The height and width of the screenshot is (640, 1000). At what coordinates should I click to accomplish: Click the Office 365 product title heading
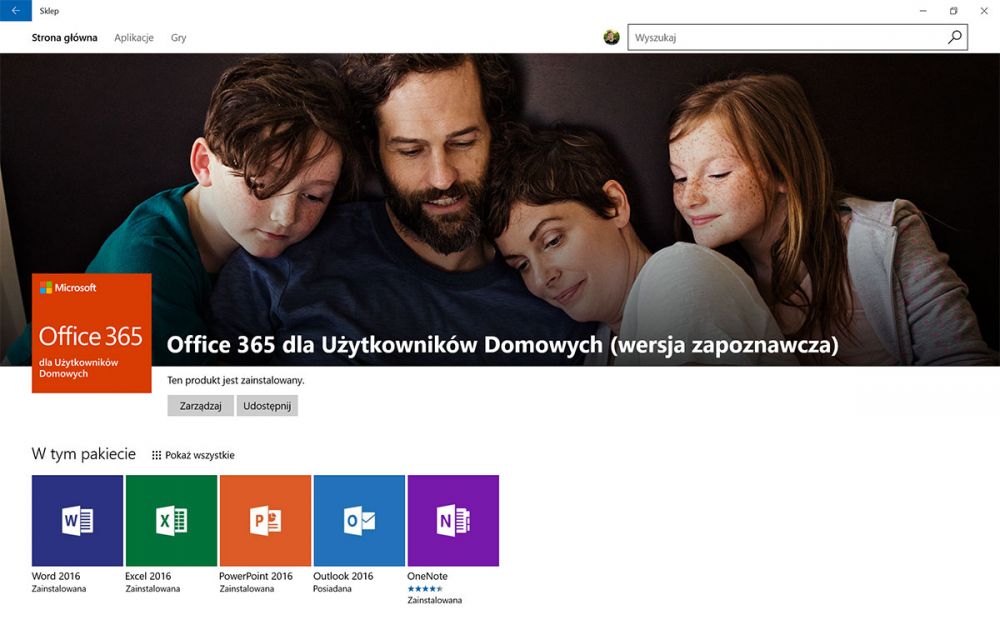[503, 345]
